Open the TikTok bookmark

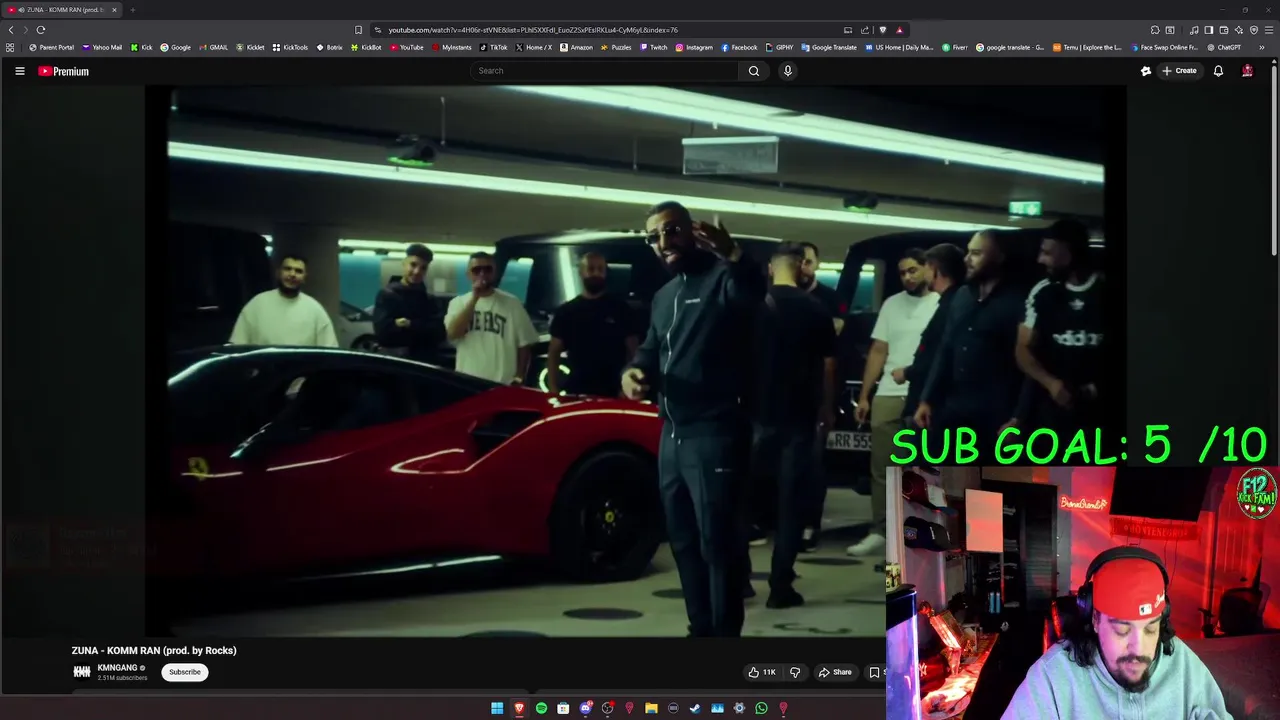[494, 47]
